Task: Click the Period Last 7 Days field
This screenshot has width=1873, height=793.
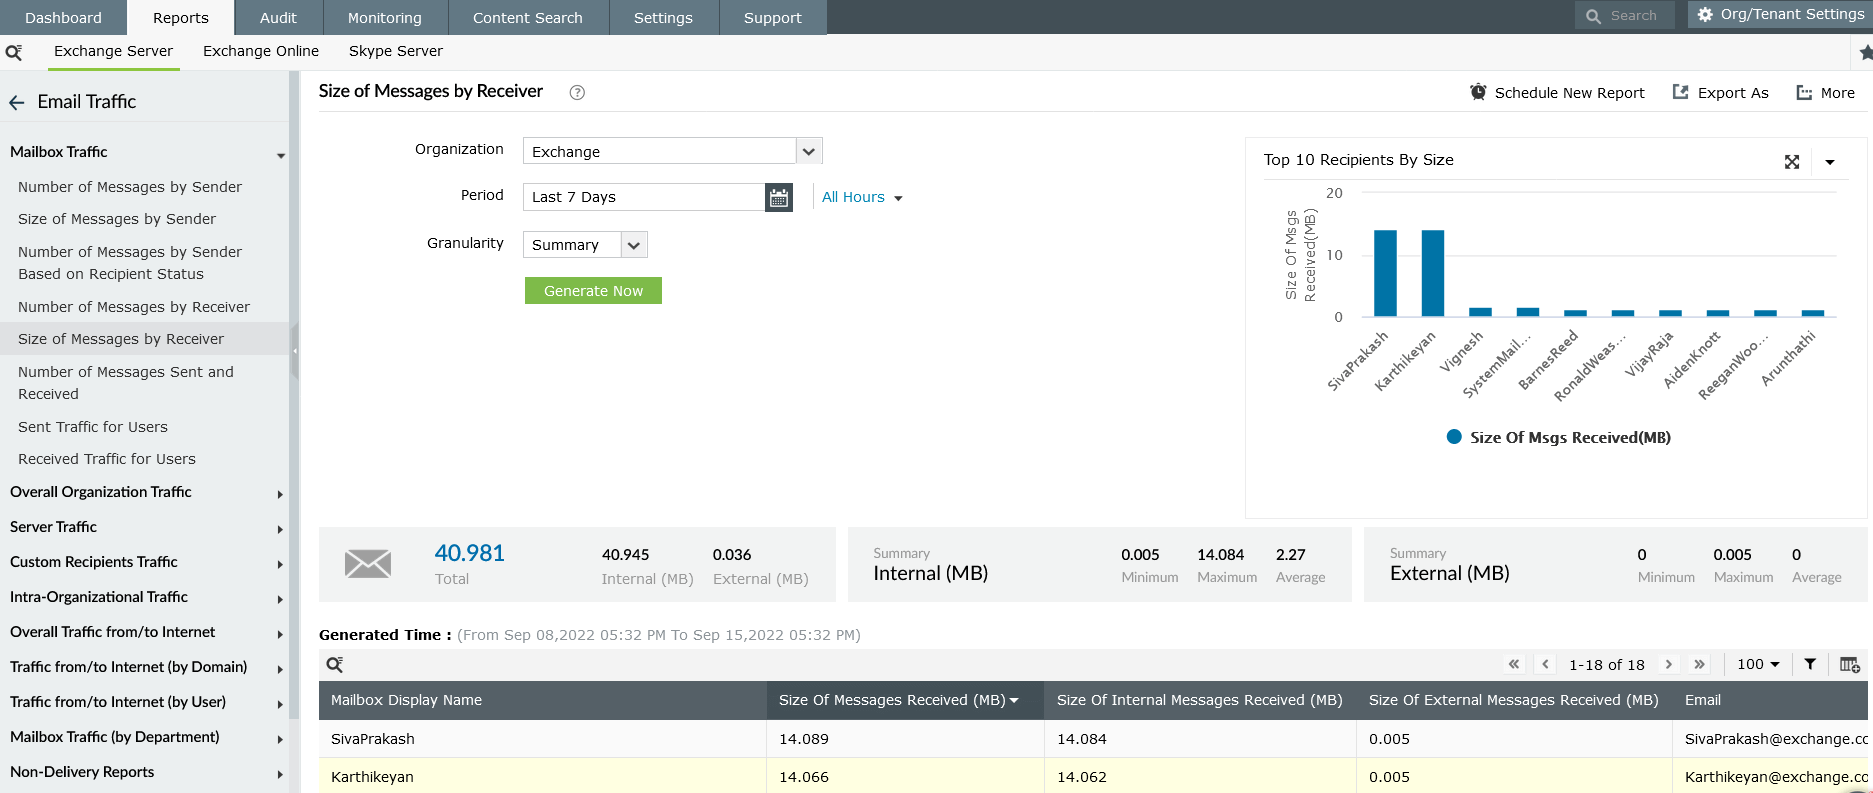Action: [644, 197]
